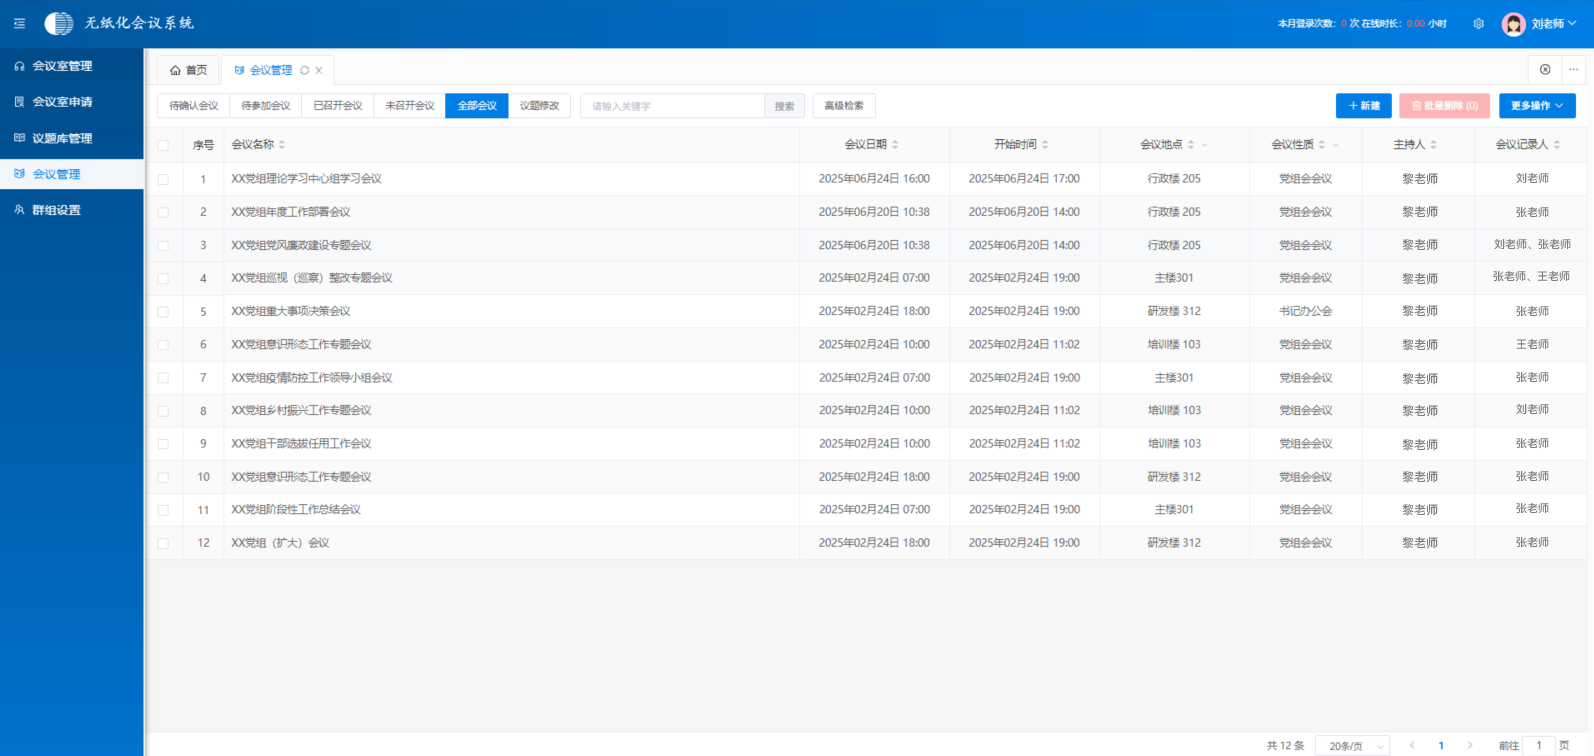Open the 会议地点 column filter chevron
This screenshot has height=756, width=1594.
click(x=1204, y=145)
